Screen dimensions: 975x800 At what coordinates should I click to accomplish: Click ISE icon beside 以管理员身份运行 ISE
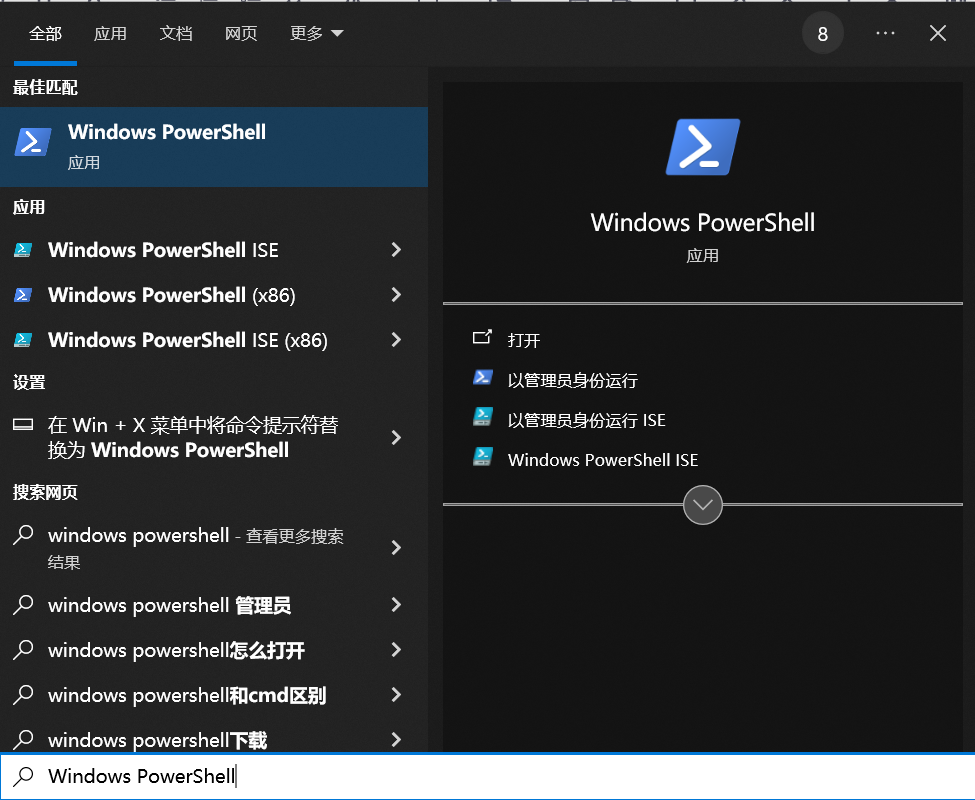(483, 416)
